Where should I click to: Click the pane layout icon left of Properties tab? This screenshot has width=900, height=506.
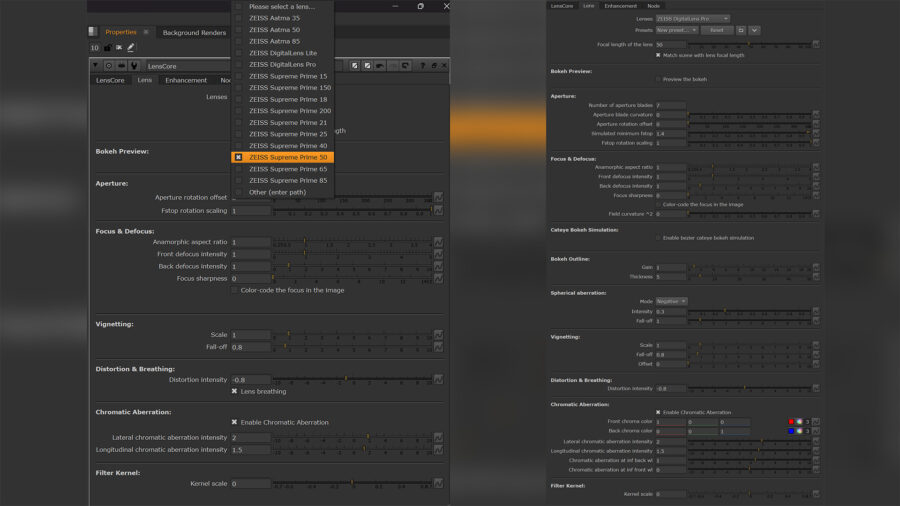(93, 32)
